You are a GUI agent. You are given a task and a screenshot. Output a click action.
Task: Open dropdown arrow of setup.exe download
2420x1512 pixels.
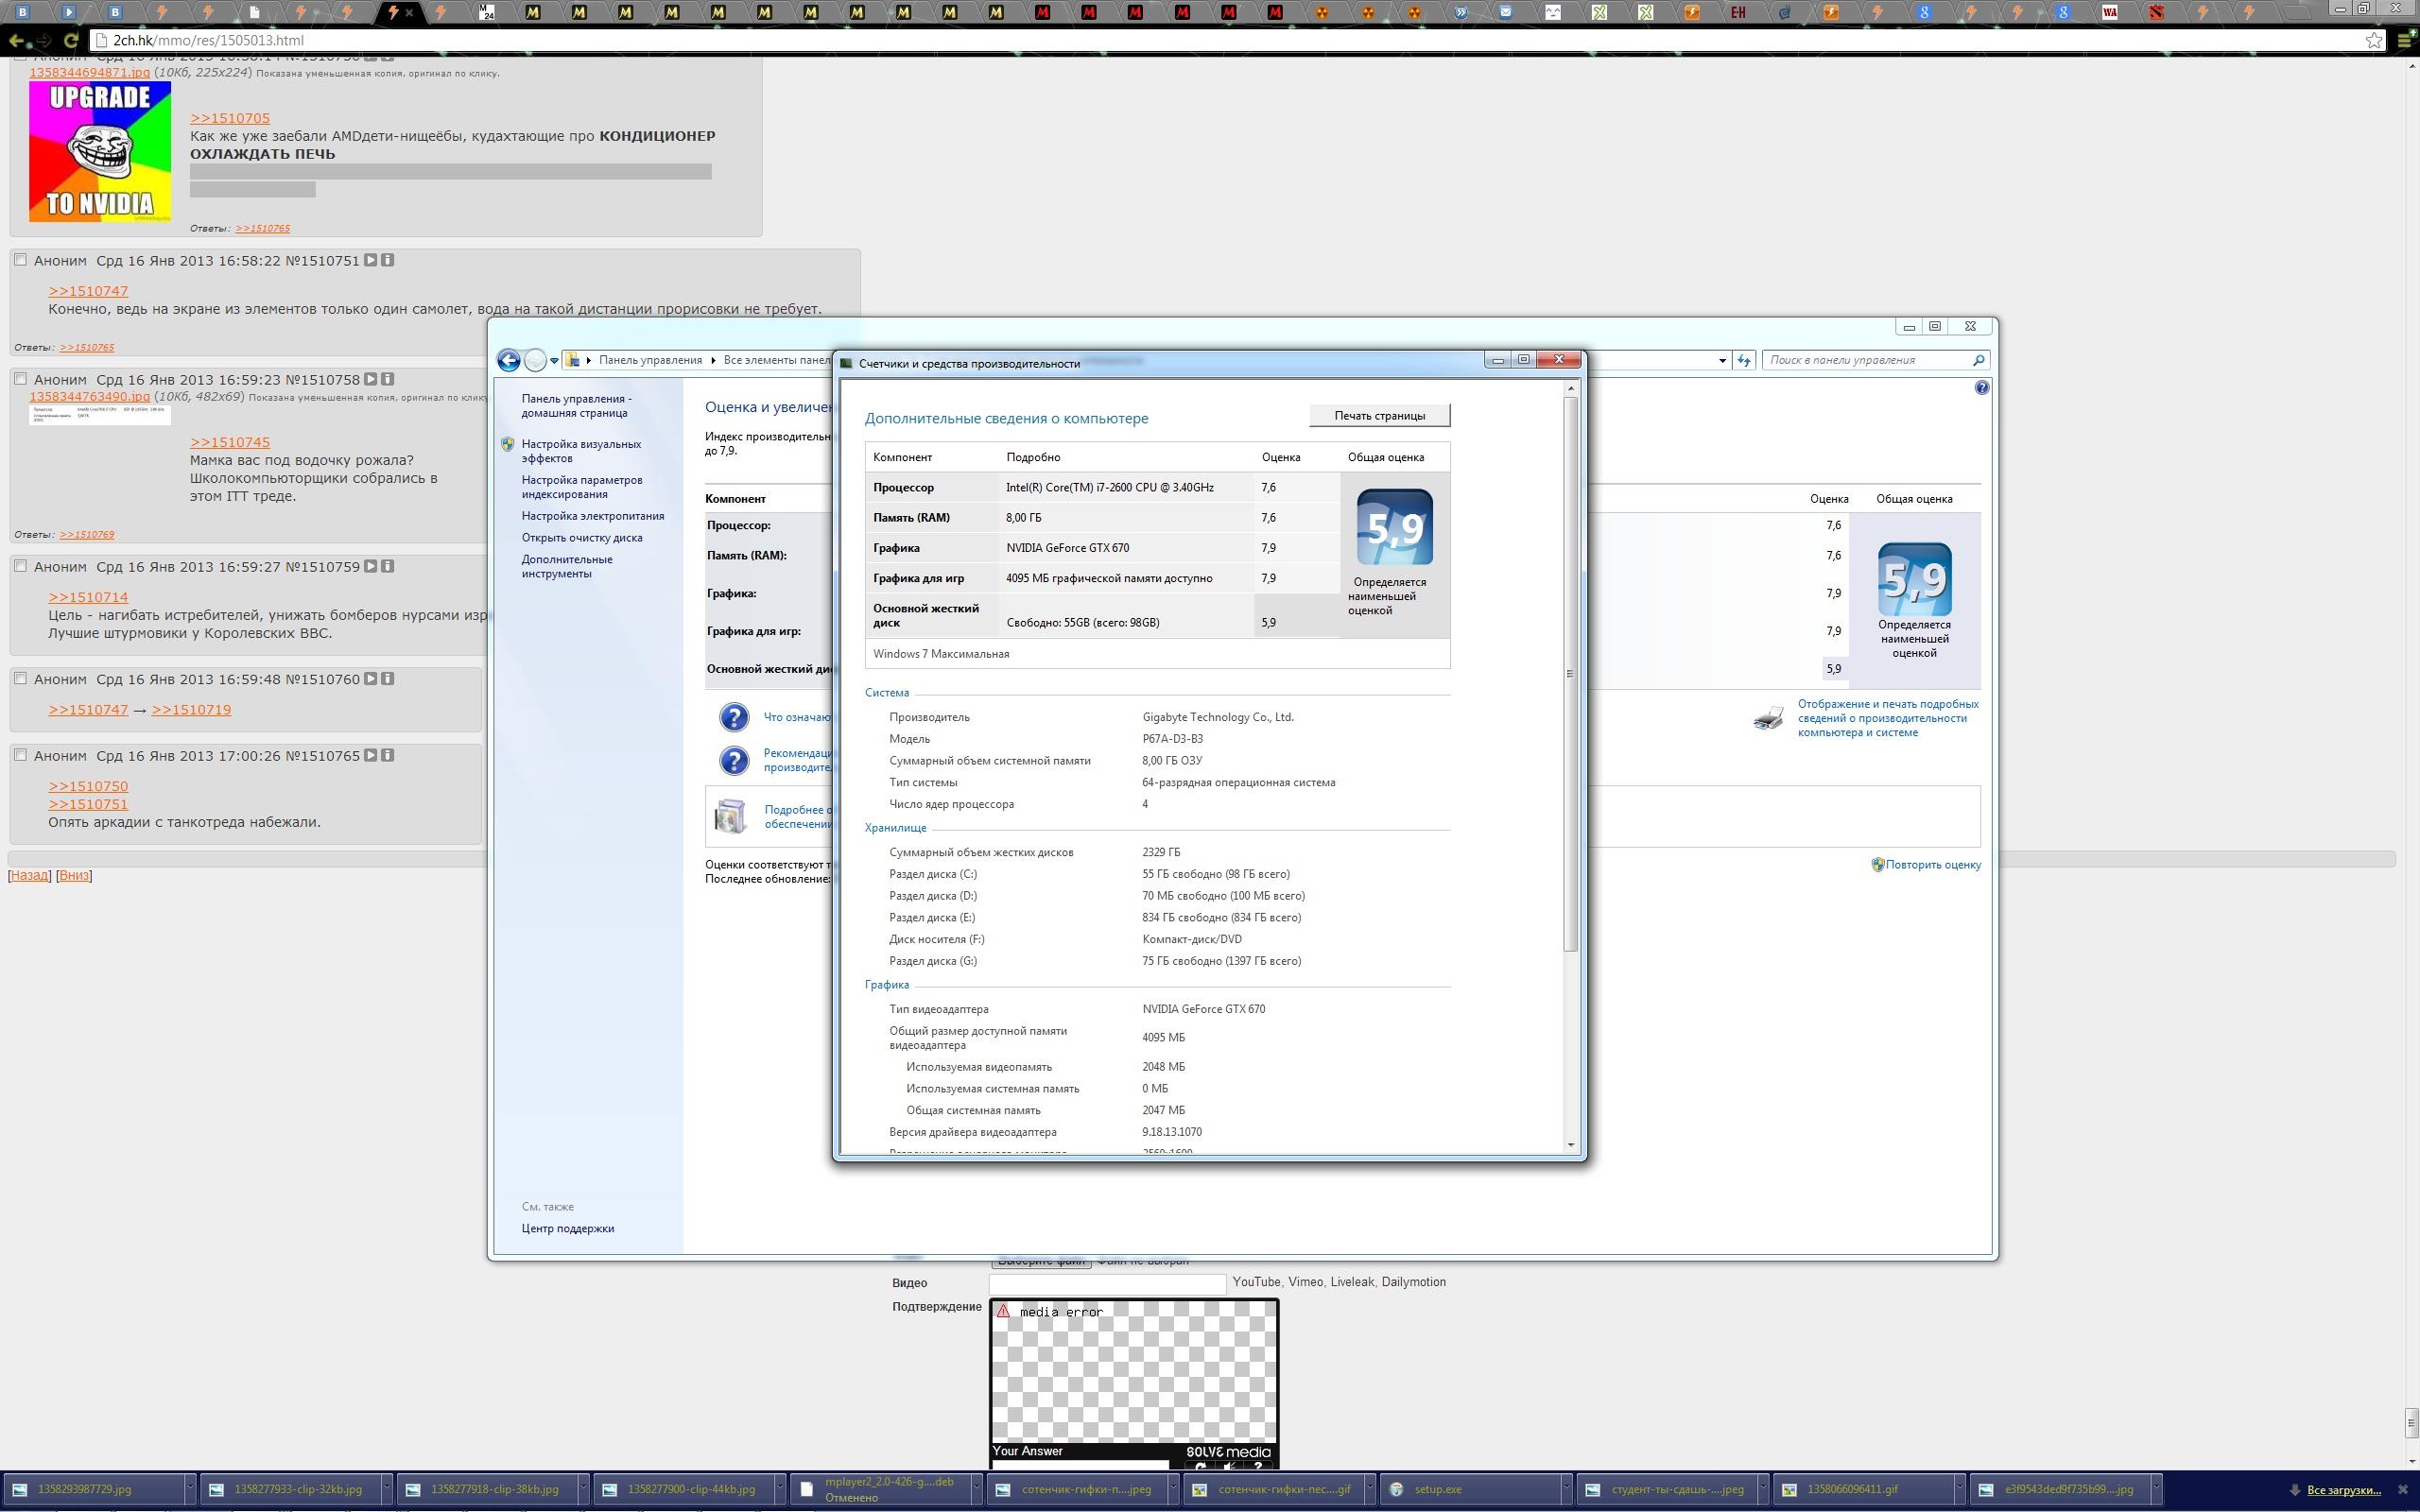(x=1568, y=1489)
